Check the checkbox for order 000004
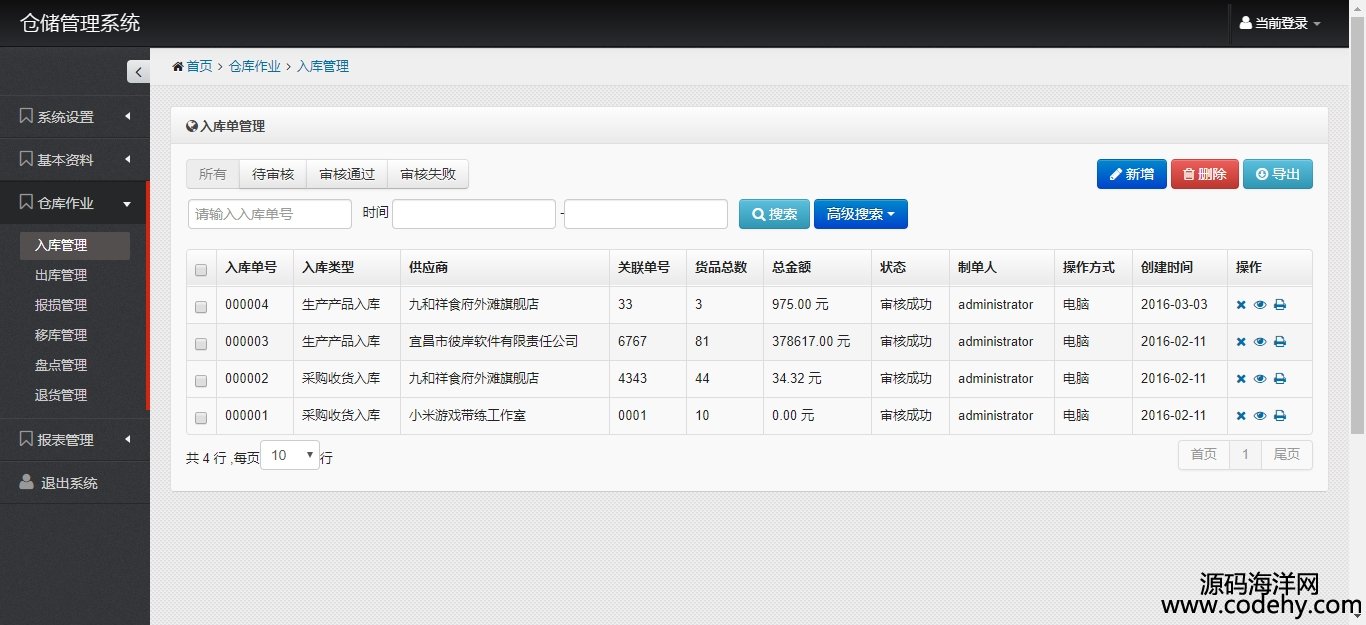This screenshot has width=1366, height=625. pos(201,307)
